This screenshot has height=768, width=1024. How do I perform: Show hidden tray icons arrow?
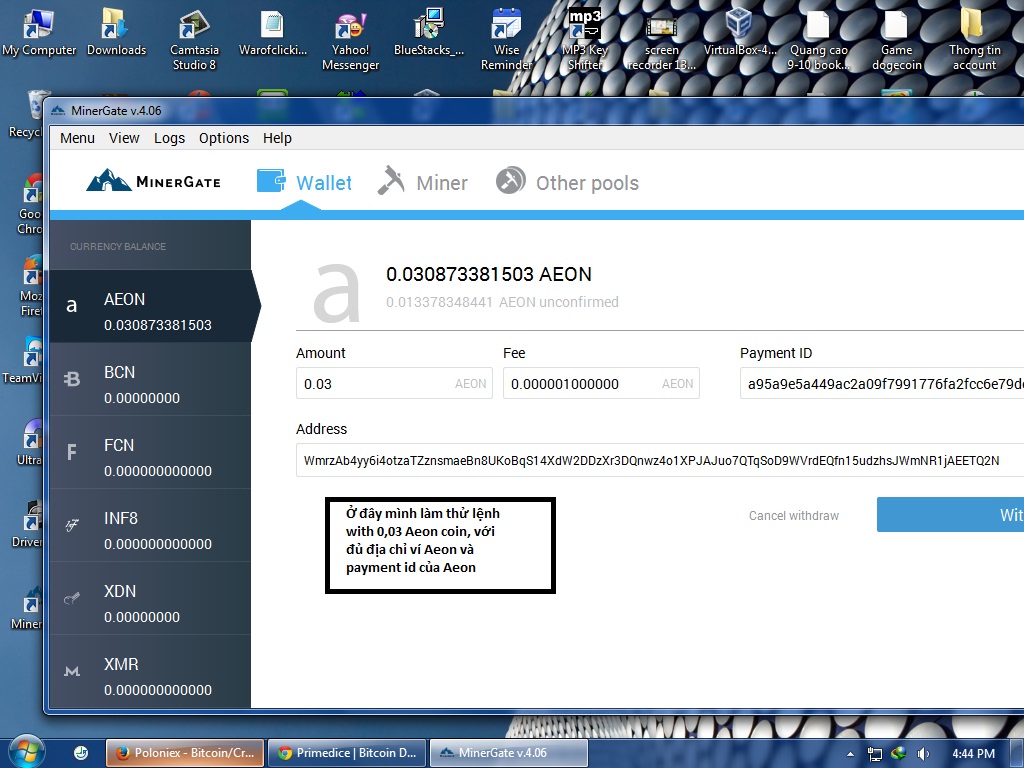[x=850, y=754]
